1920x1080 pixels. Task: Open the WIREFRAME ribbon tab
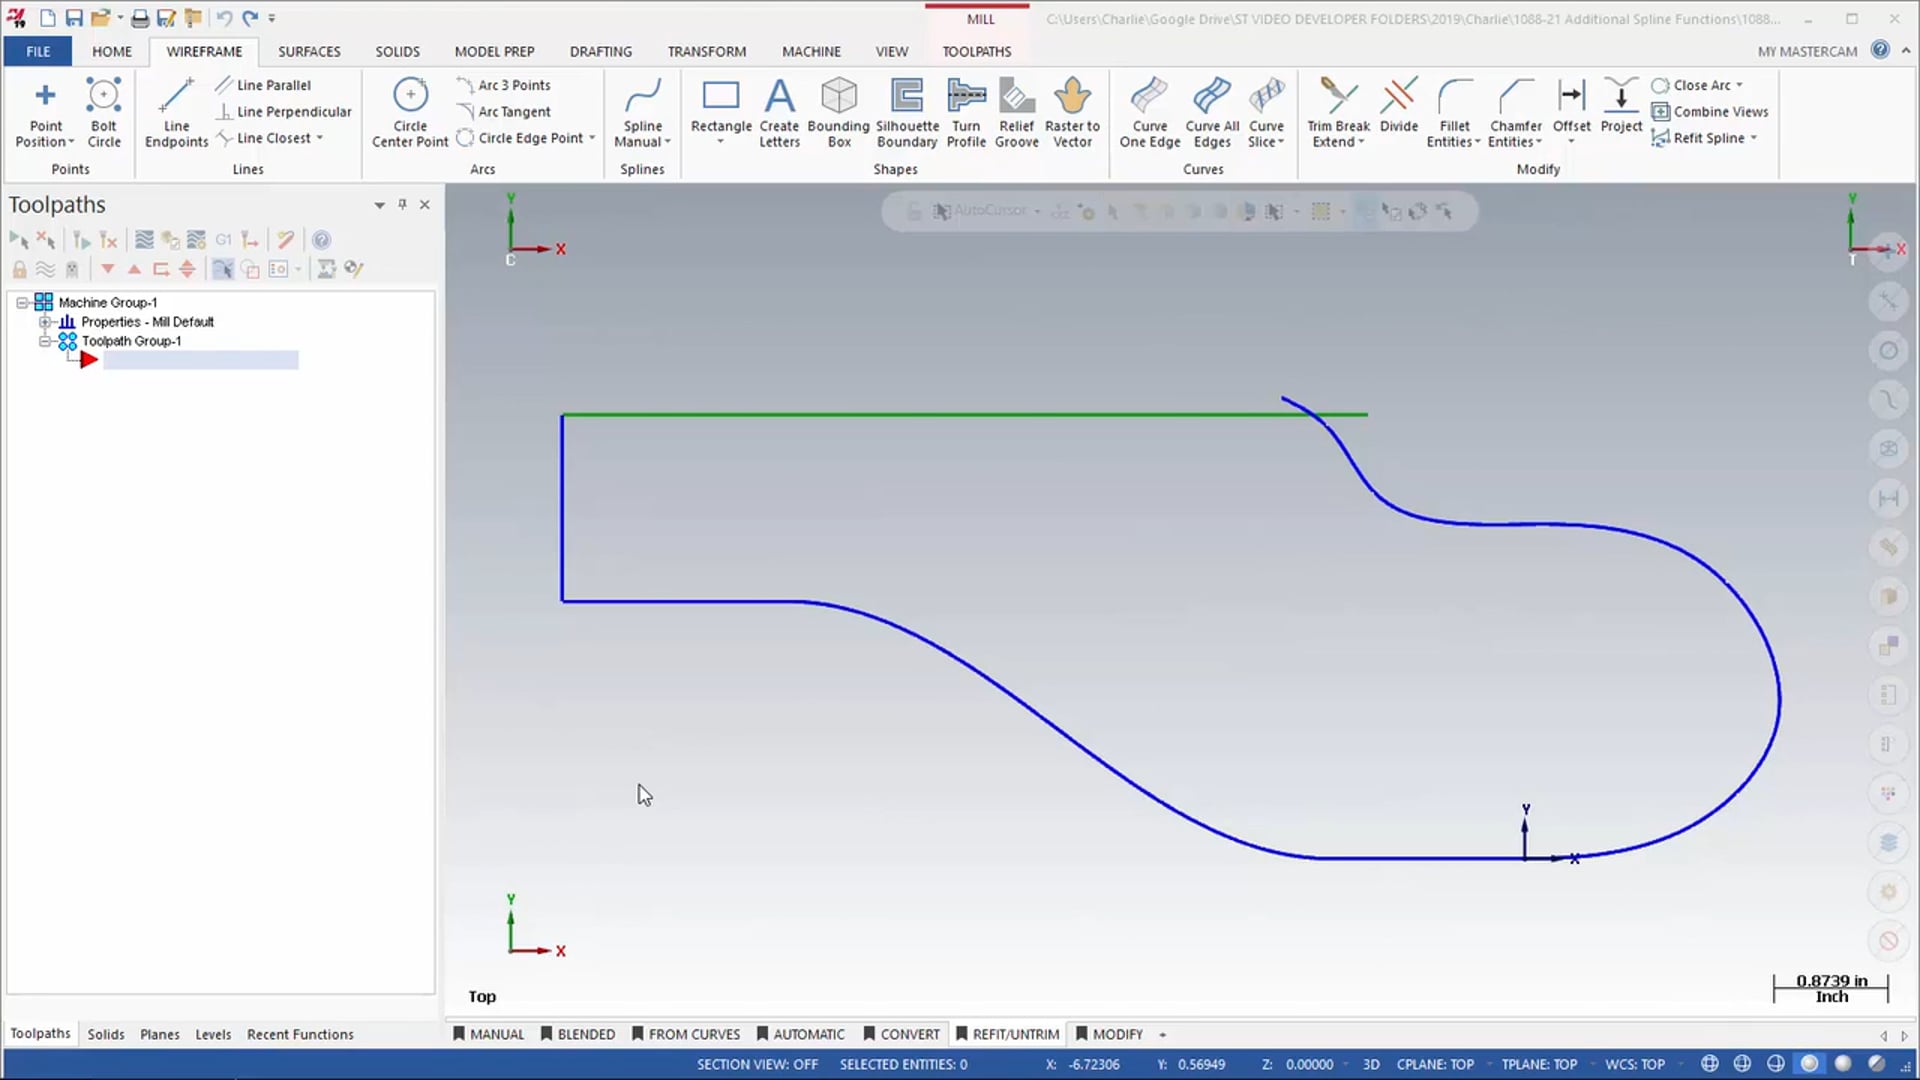204,51
